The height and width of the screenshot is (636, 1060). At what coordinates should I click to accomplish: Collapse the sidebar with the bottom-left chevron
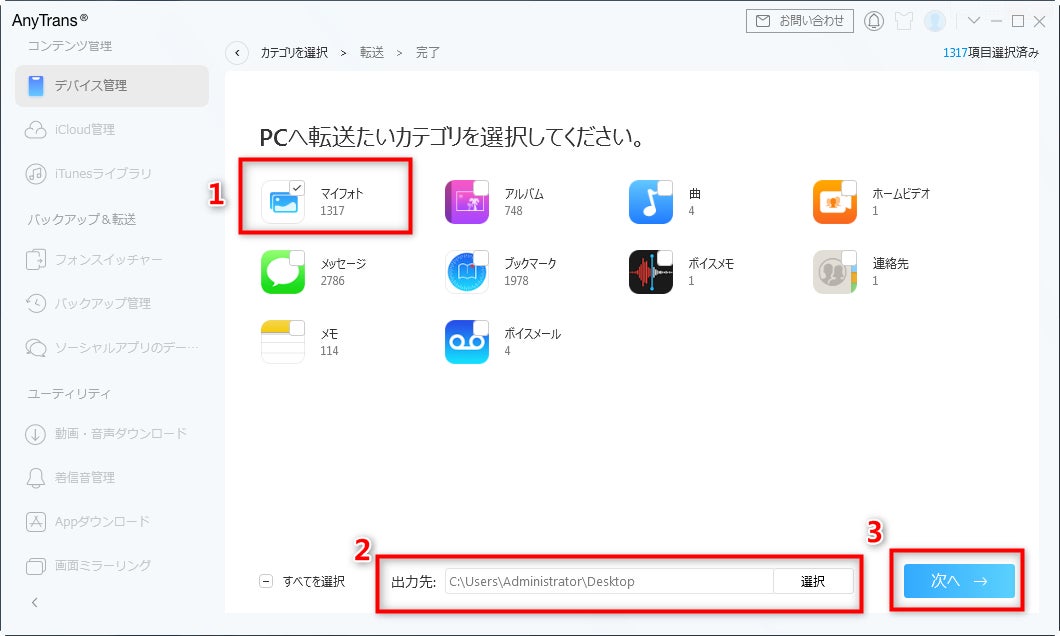(x=35, y=602)
